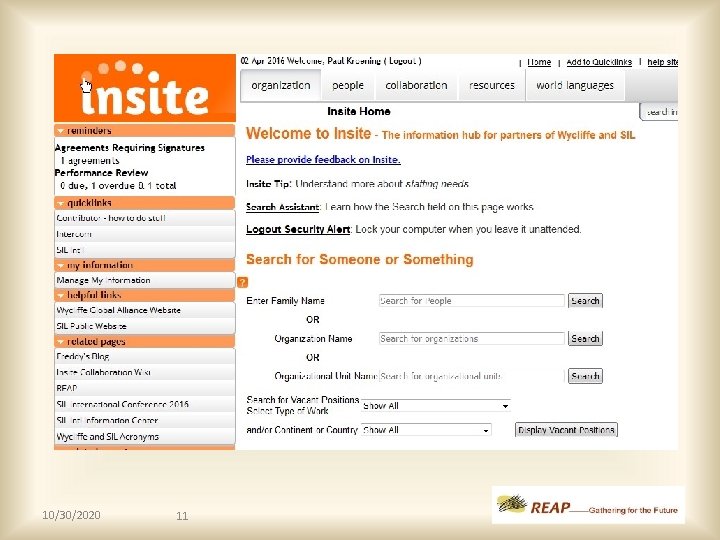Image resolution: width=720 pixels, height=540 pixels.
Task: Open Manage My Information
Action: [x=145, y=280]
